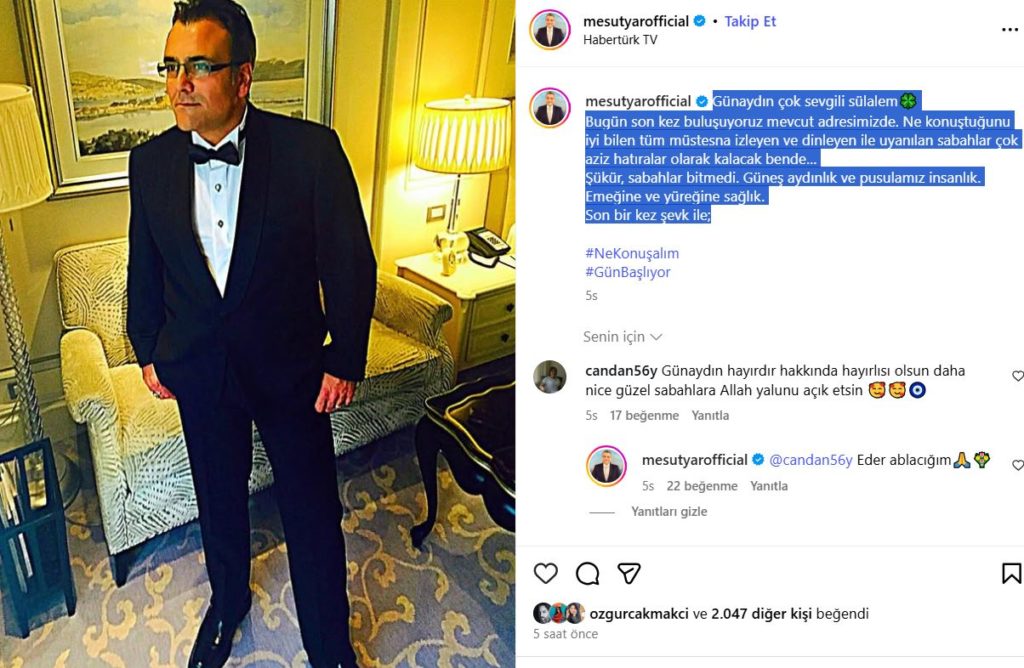The height and width of the screenshot is (668, 1024).
Task: Open candan56y's profile avatar
Action: click(549, 377)
